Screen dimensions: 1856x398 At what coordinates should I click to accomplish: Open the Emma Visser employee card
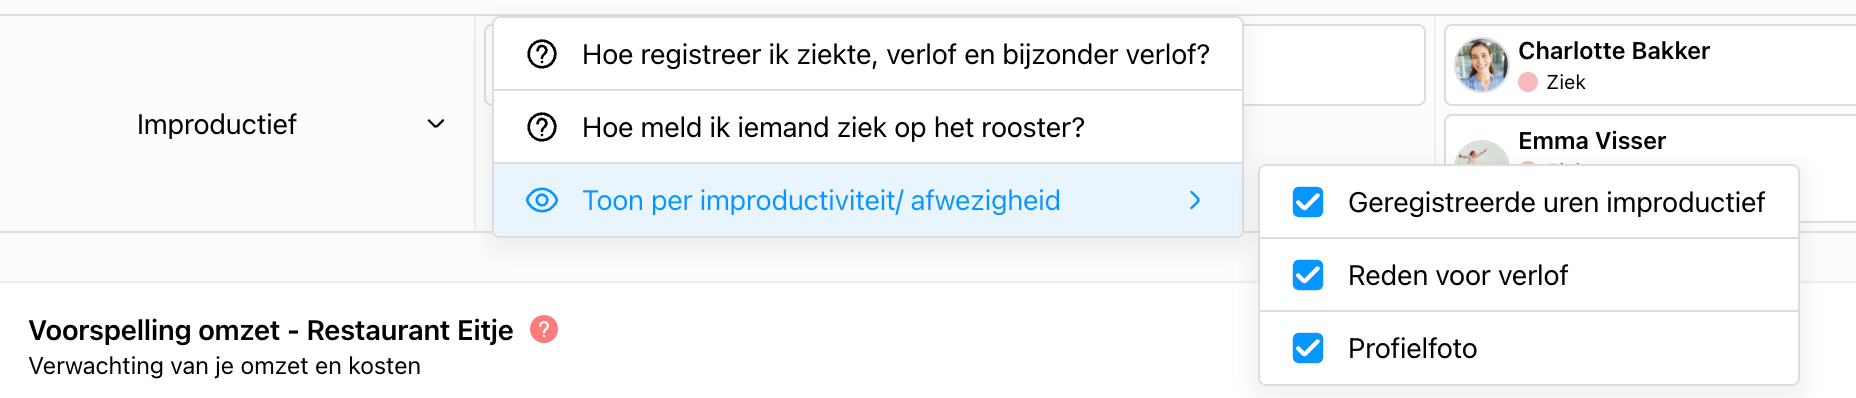point(1650,141)
